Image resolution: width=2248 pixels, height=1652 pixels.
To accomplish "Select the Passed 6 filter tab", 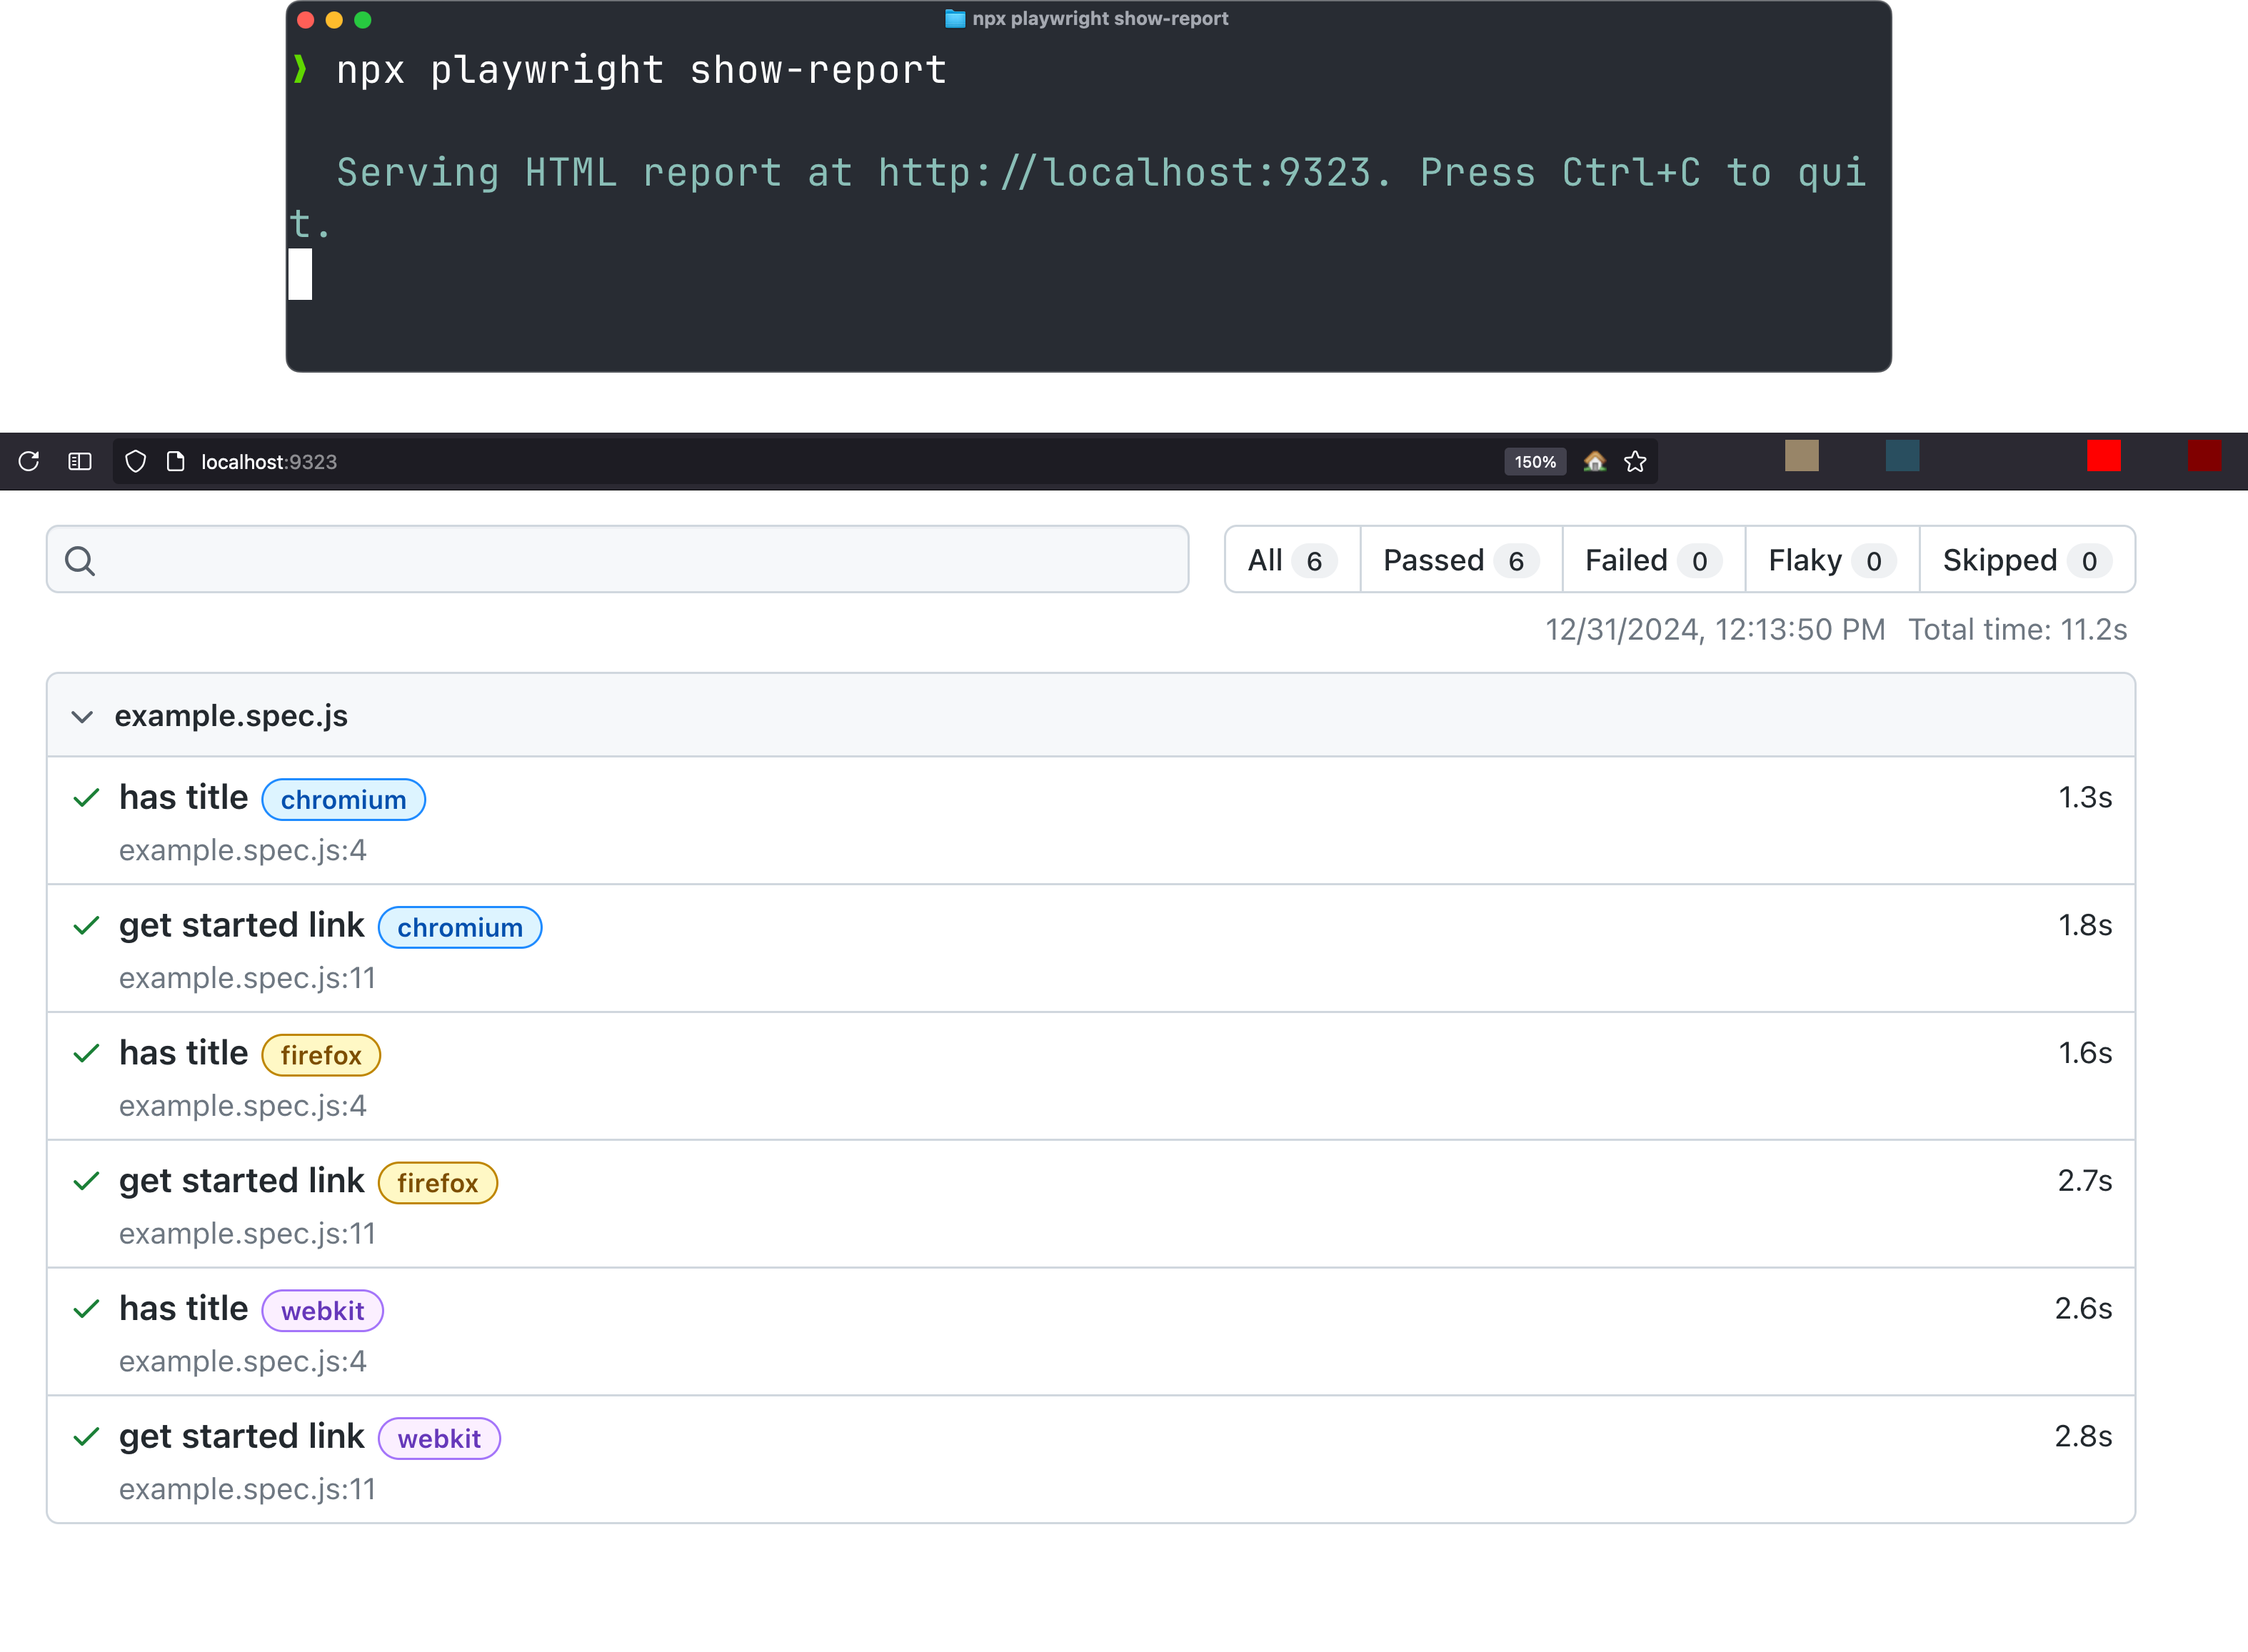I will pos(1461,560).
